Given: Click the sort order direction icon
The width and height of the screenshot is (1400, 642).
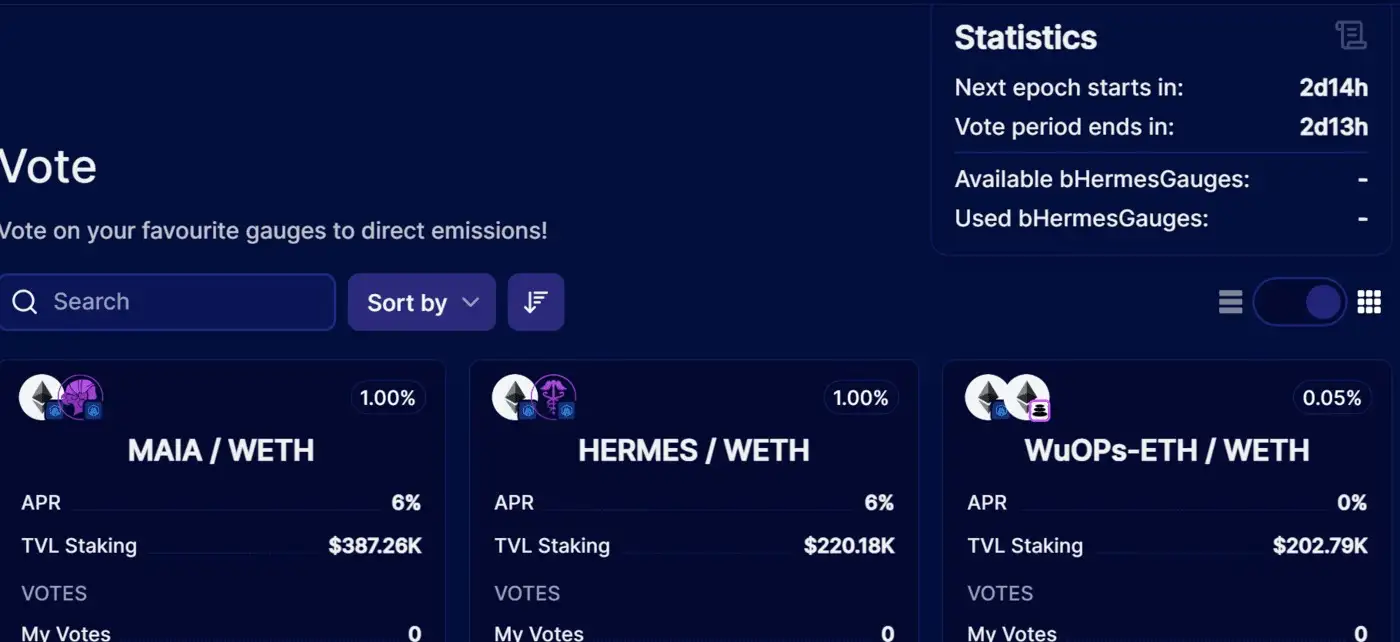Looking at the screenshot, I should point(536,302).
